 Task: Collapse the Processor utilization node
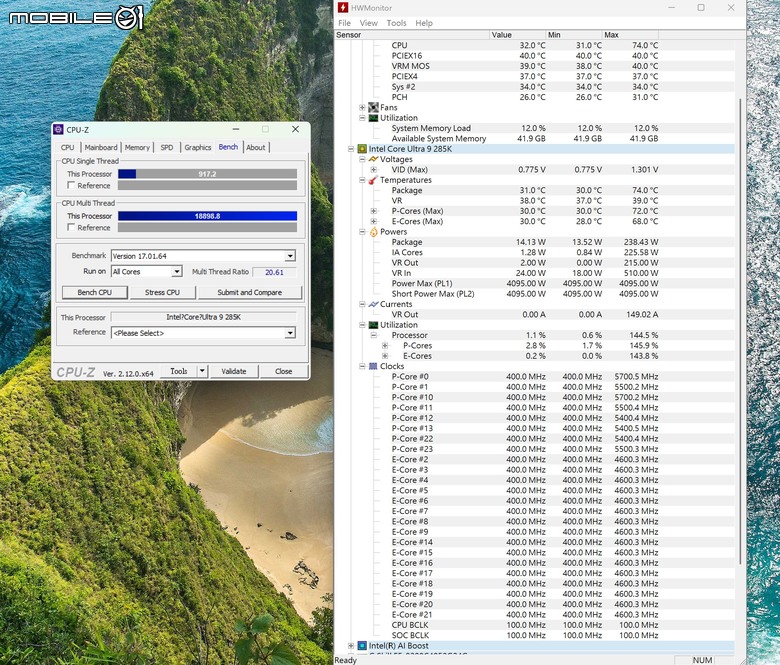(x=374, y=335)
